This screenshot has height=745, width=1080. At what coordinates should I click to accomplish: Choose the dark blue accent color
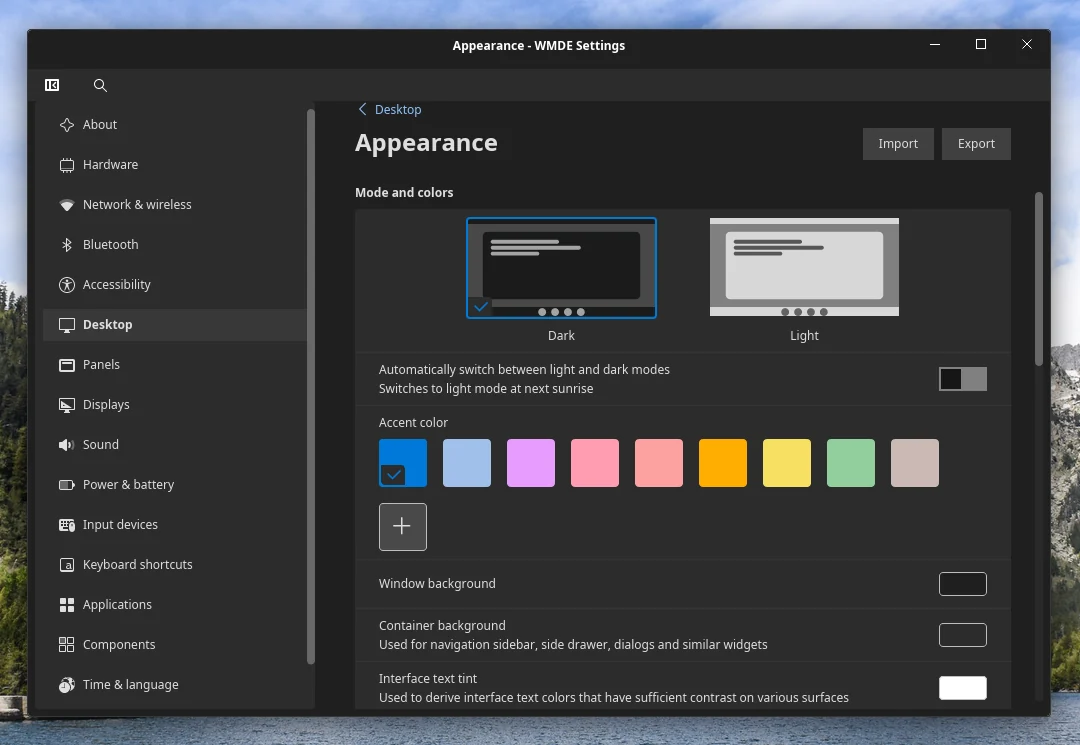[403, 463]
